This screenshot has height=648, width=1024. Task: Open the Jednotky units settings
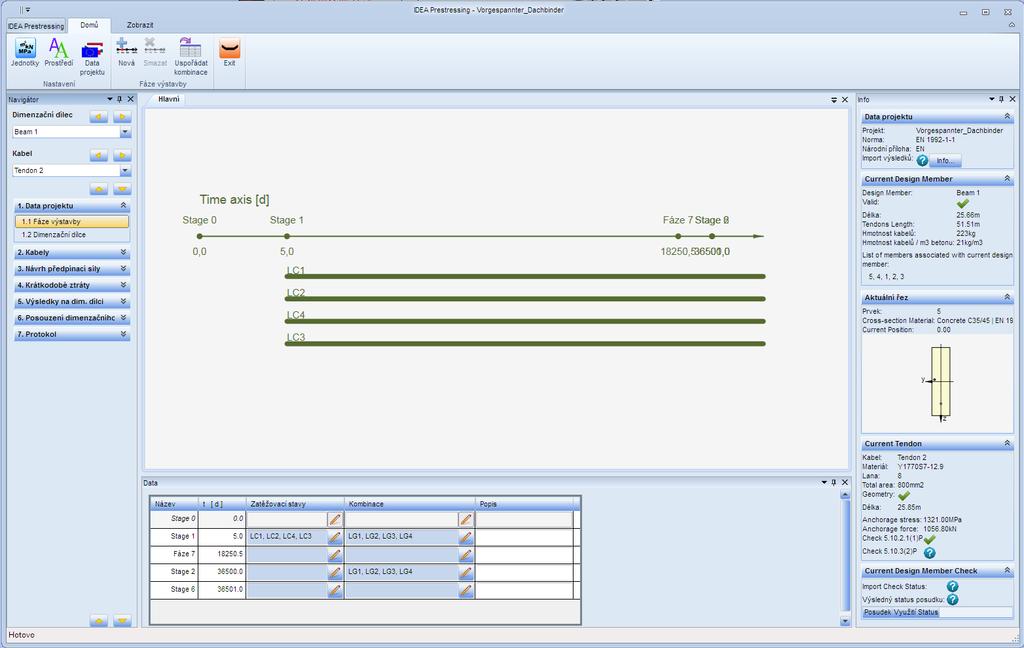pos(25,52)
